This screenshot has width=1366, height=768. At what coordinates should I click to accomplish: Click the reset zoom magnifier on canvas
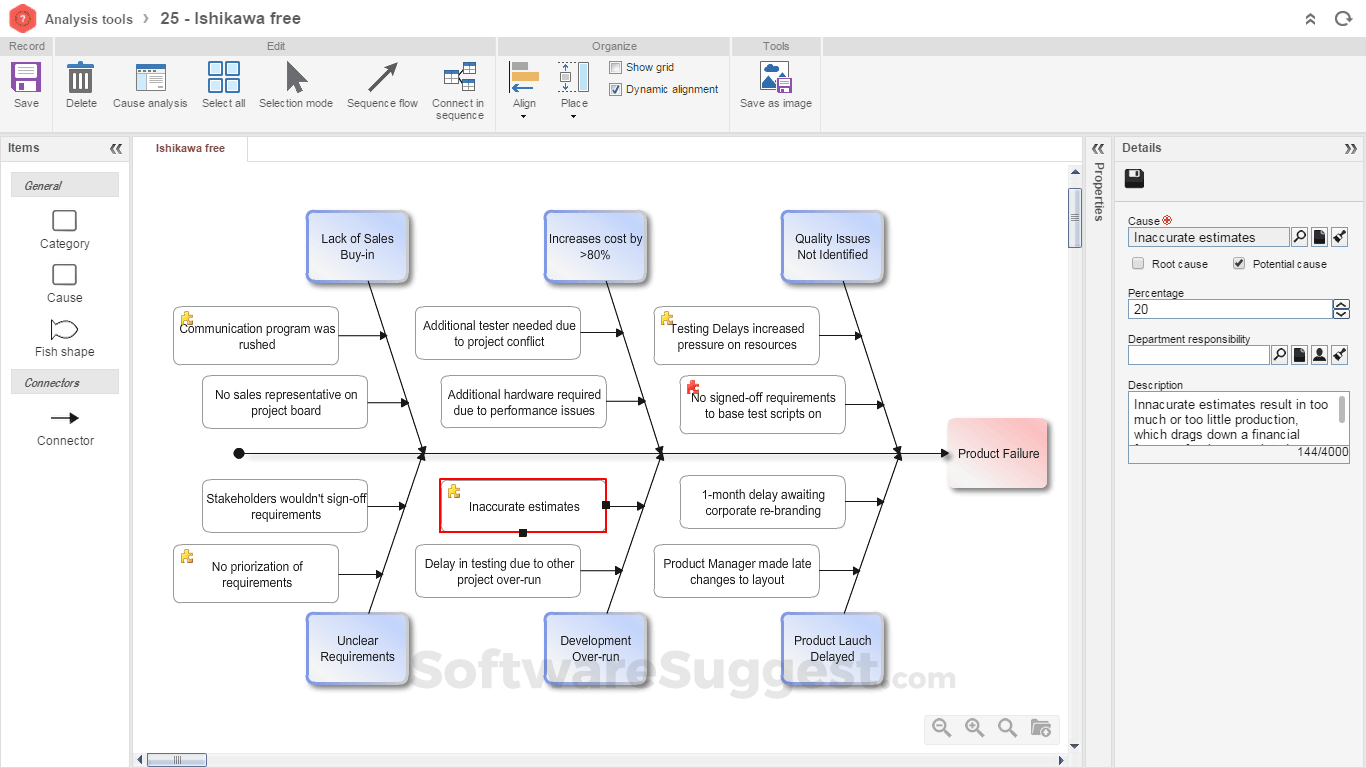pos(1007,728)
